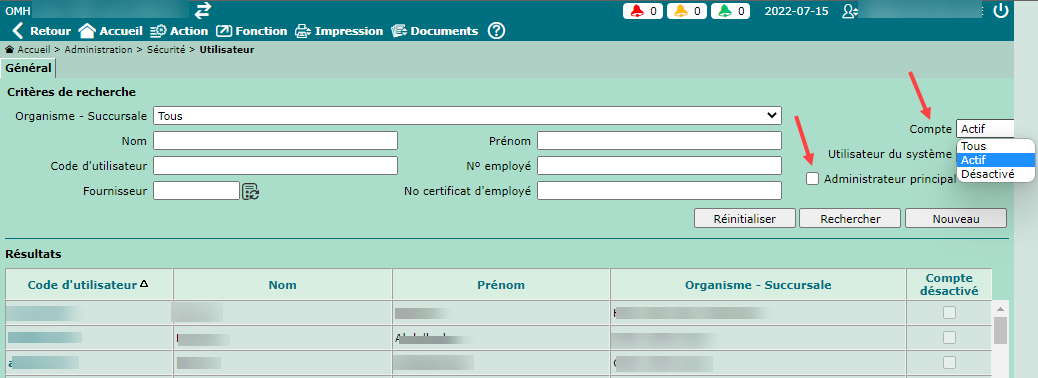Click the date 2022-07-15 in header
Screen dimensions: 1038x378
click(796, 11)
